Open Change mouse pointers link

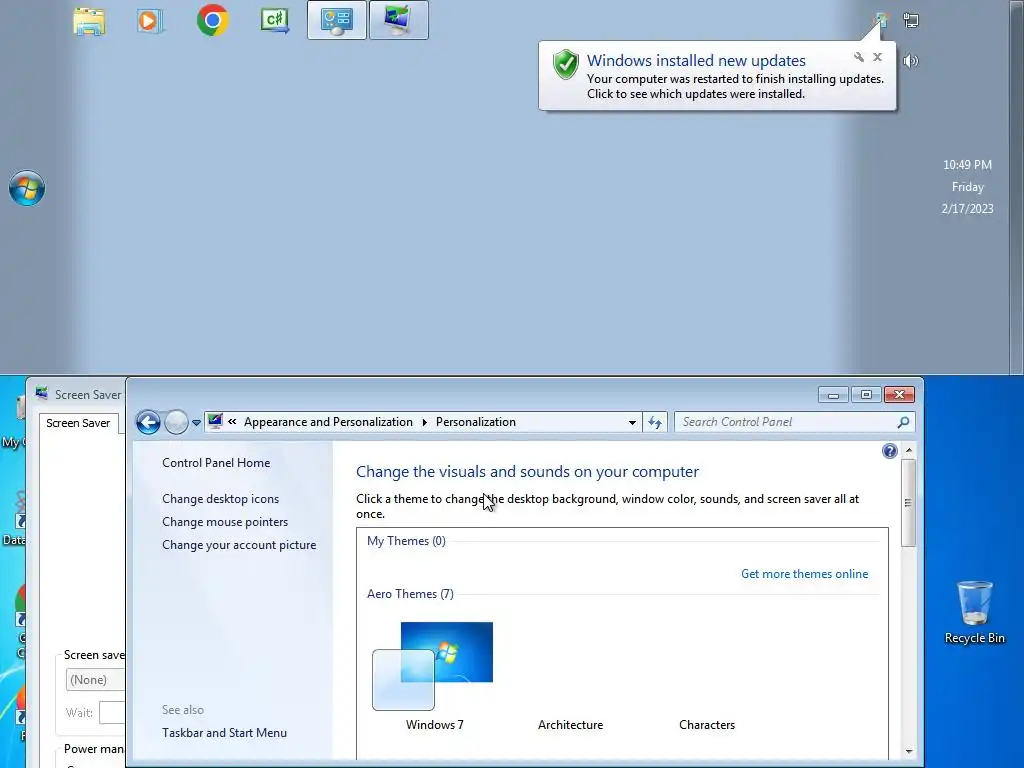(225, 522)
